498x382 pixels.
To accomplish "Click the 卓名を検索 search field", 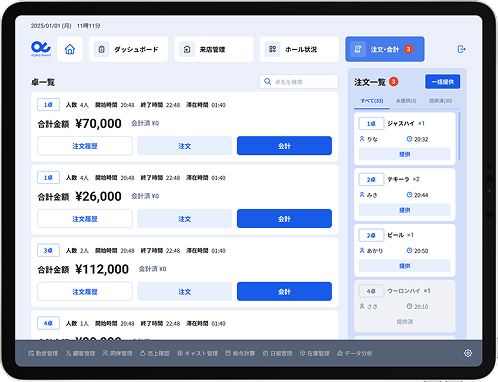I will tap(299, 82).
